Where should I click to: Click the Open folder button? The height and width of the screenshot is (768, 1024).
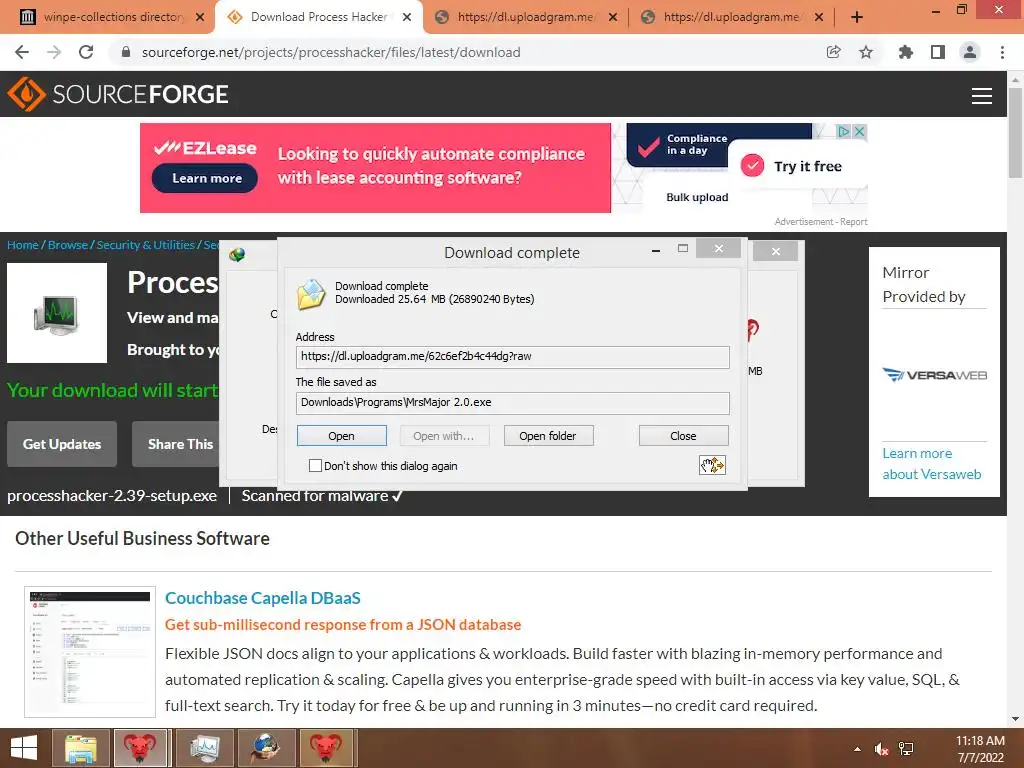pos(548,436)
